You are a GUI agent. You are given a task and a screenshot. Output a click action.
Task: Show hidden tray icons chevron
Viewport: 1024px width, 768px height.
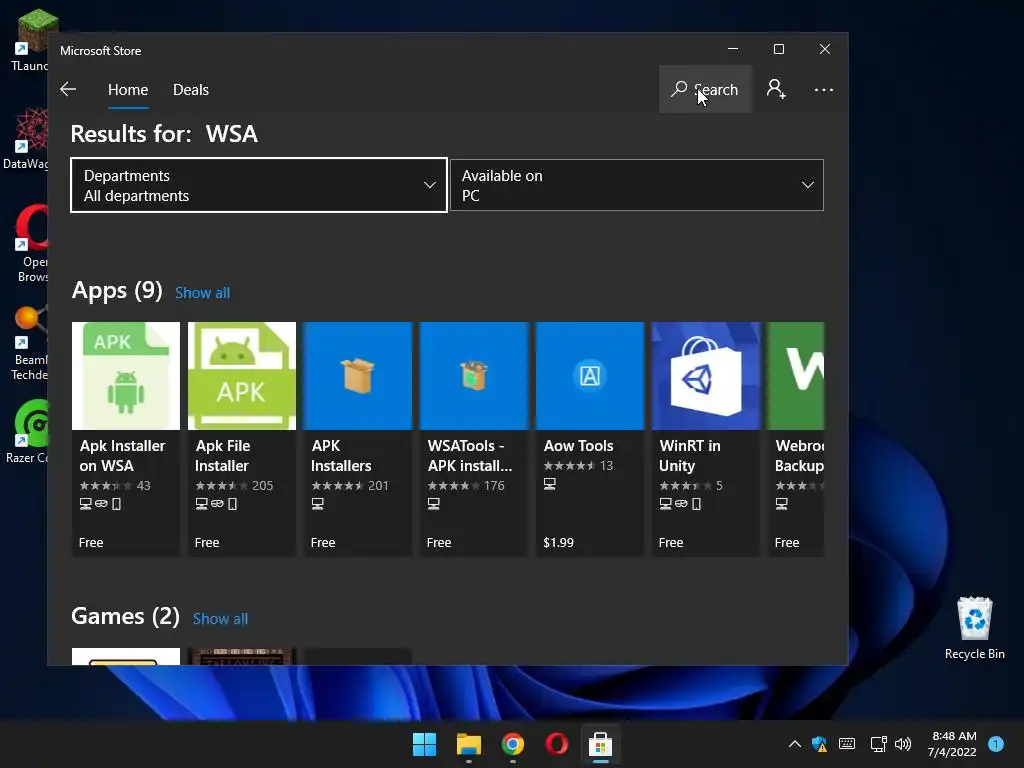(795, 744)
